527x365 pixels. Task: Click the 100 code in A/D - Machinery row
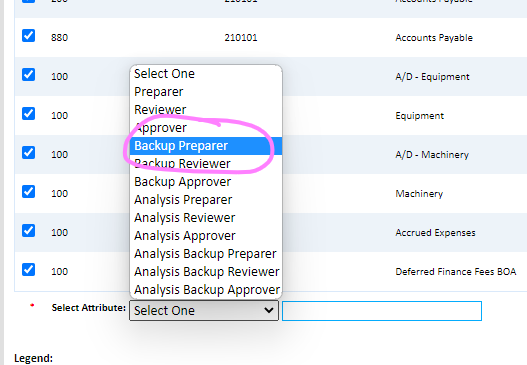pyautogui.click(x=59, y=154)
